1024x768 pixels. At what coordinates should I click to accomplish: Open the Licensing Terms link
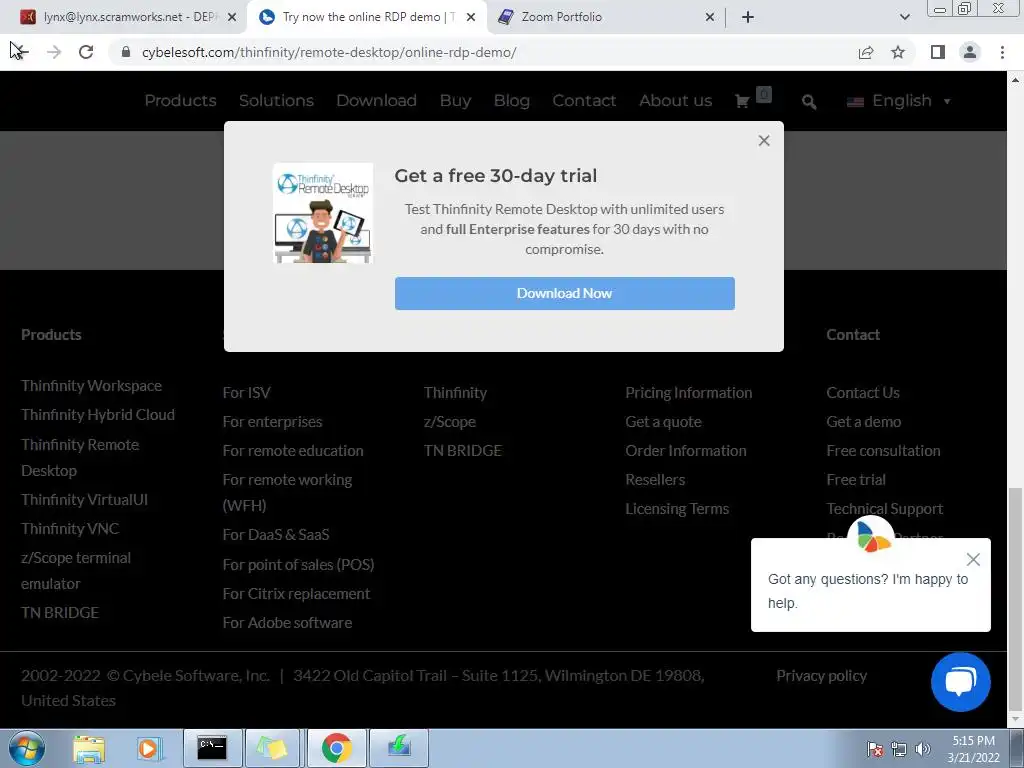click(x=677, y=509)
